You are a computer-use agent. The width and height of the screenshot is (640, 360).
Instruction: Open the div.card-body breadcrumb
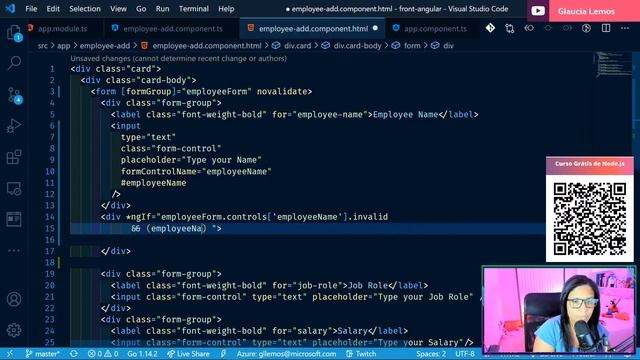coord(357,46)
